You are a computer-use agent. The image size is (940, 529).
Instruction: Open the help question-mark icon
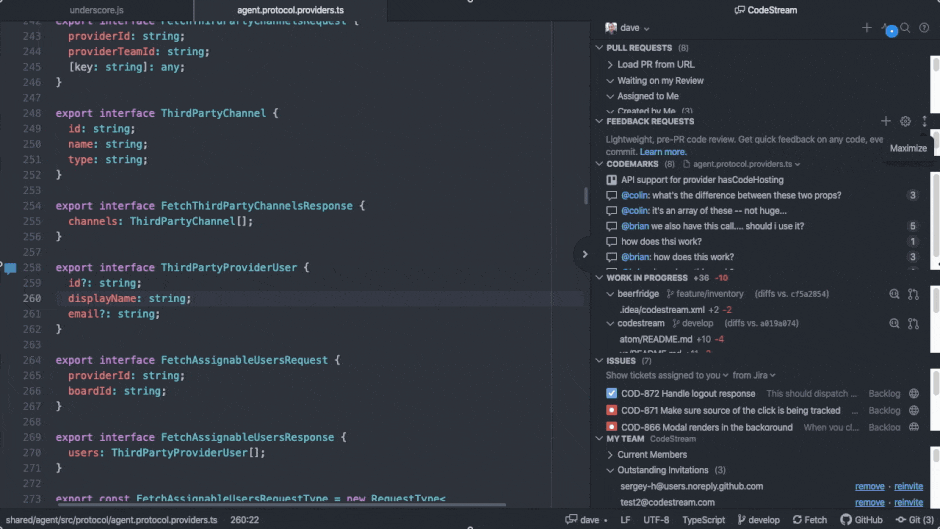point(924,28)
